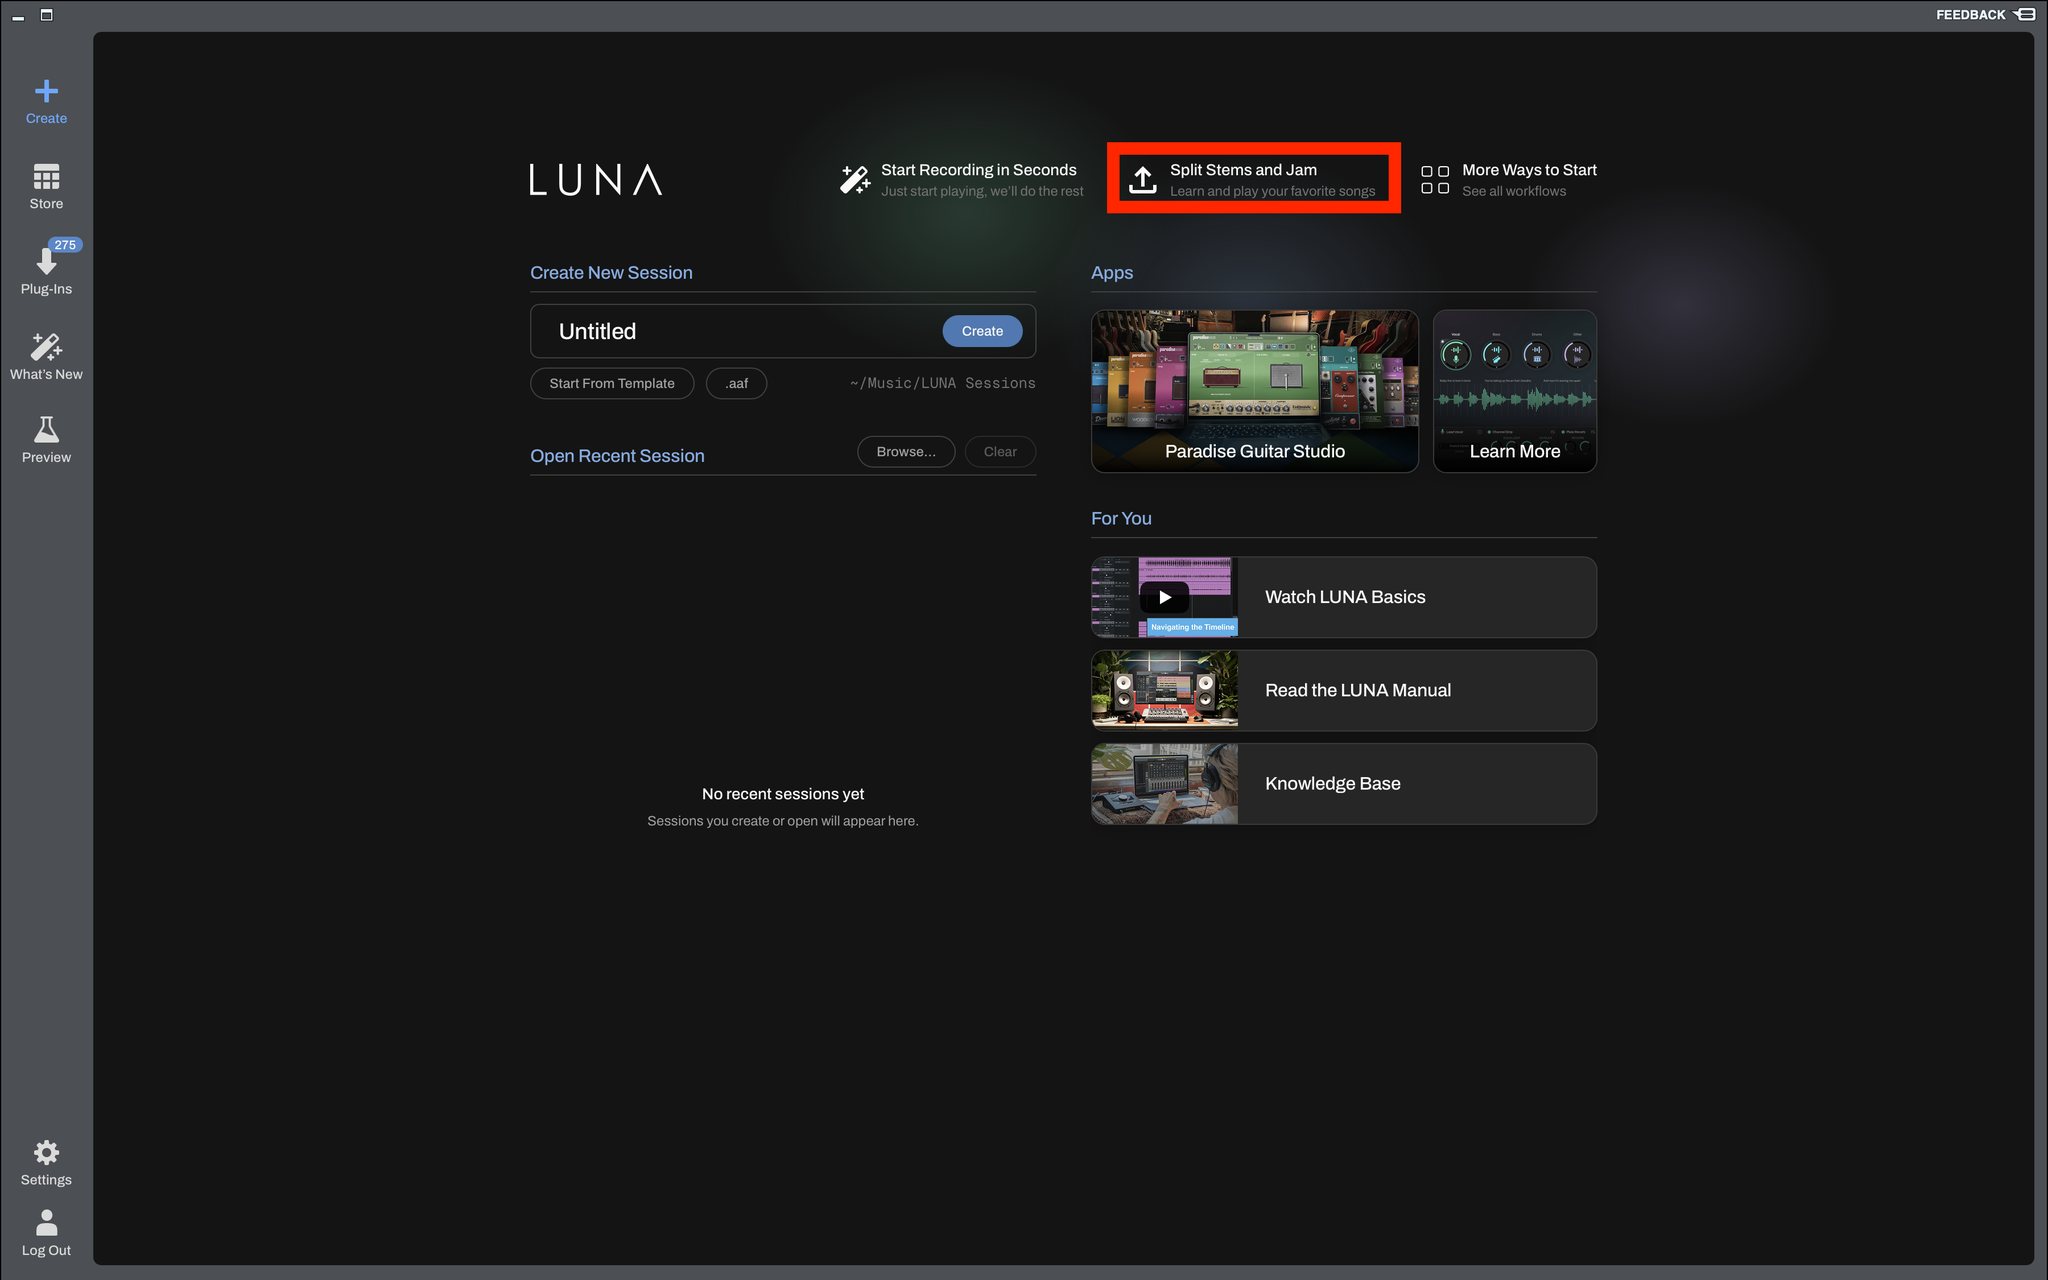Open the What's New section
Screen dimensions: 2048x1280
coord(46,356)
